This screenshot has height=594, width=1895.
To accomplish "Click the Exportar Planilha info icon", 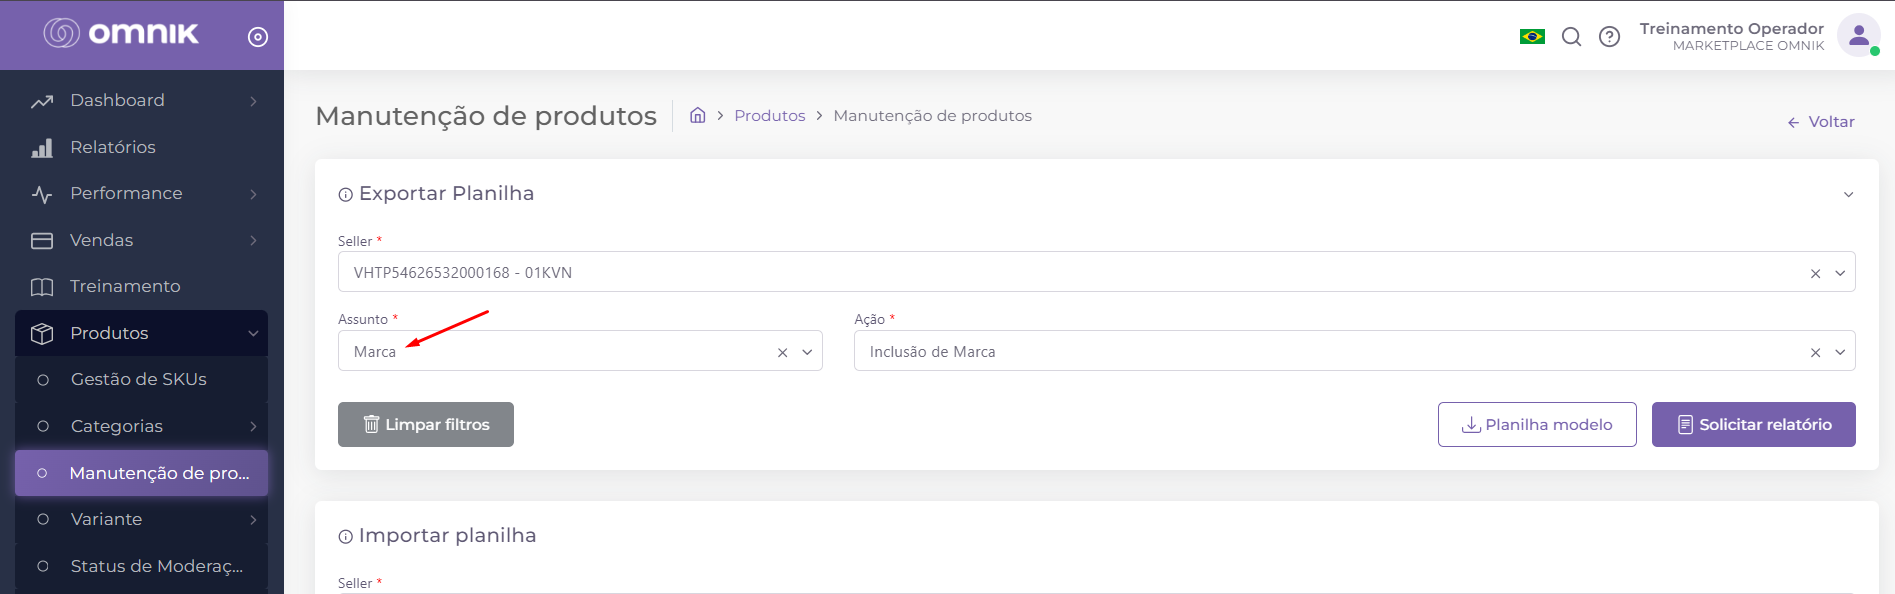I will pos(345,195).
